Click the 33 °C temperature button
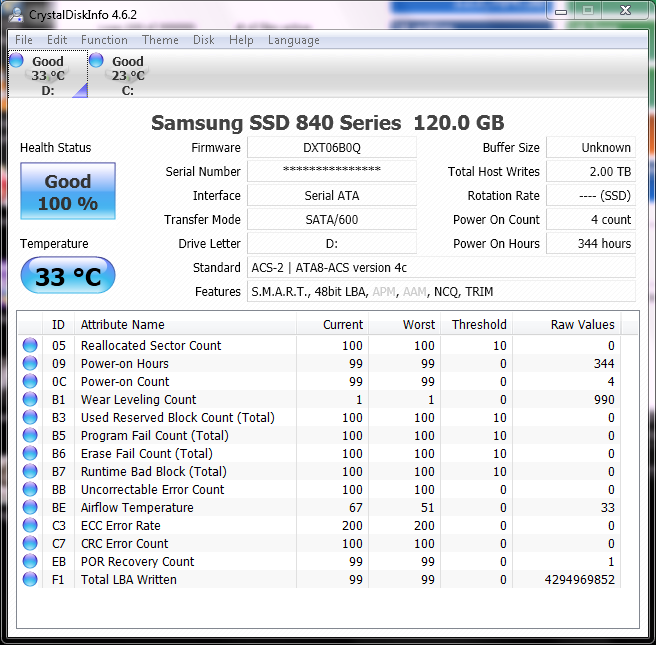This screenshot has height=645, width=656. [x=68, y=275]
